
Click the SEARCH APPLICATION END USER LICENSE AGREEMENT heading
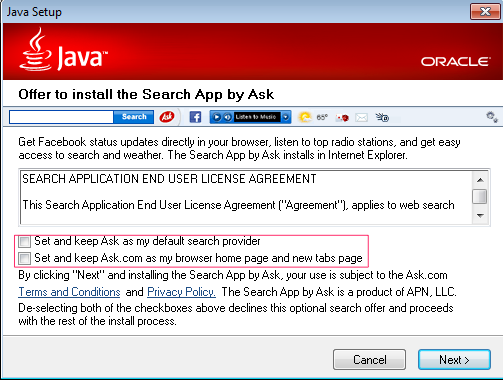click(x=169, y=179)
